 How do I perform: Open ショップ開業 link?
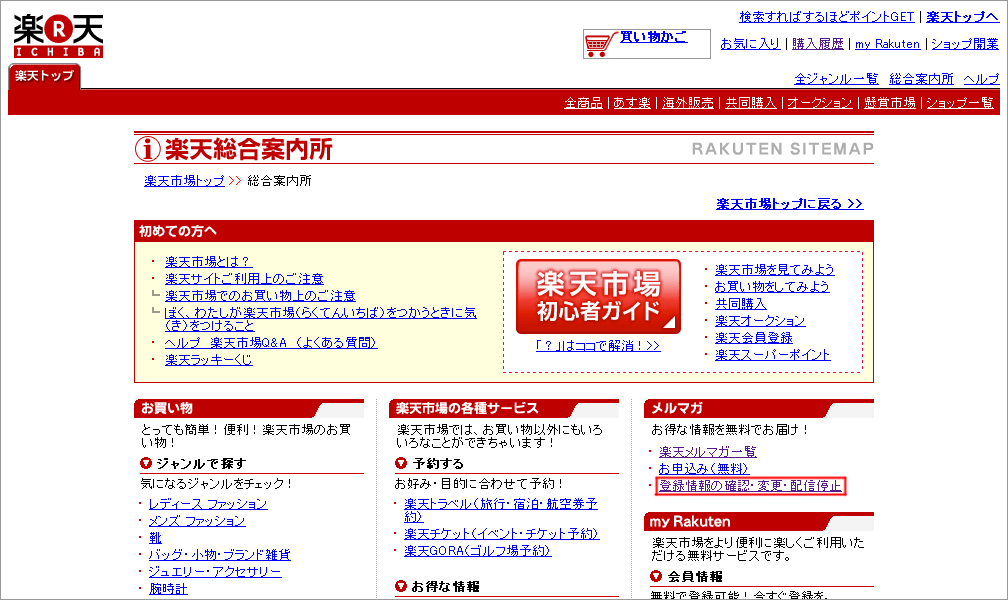pyautogui.click(x=965, y=44)
